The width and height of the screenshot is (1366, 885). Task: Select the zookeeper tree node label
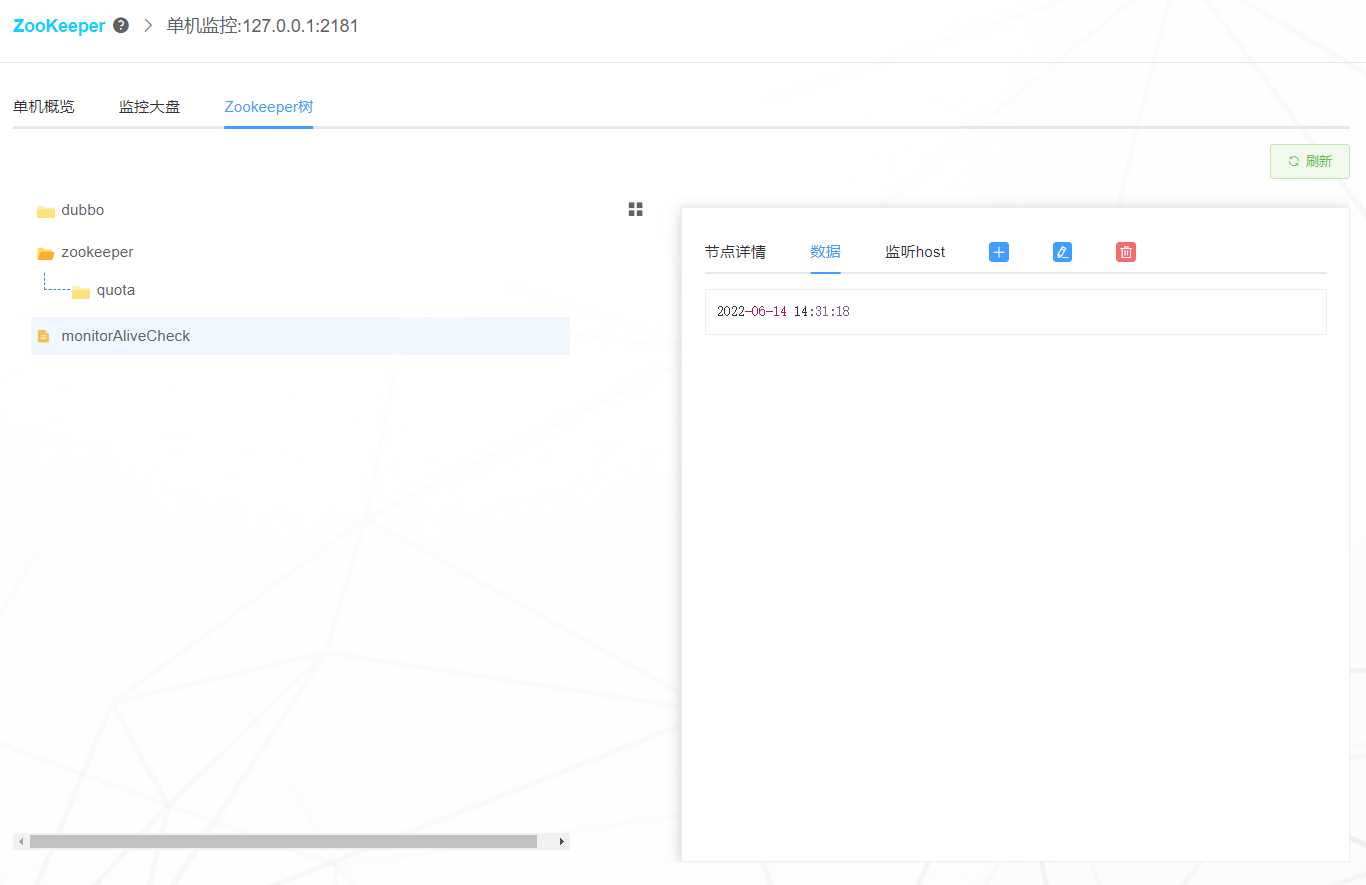tap(97, 252)
